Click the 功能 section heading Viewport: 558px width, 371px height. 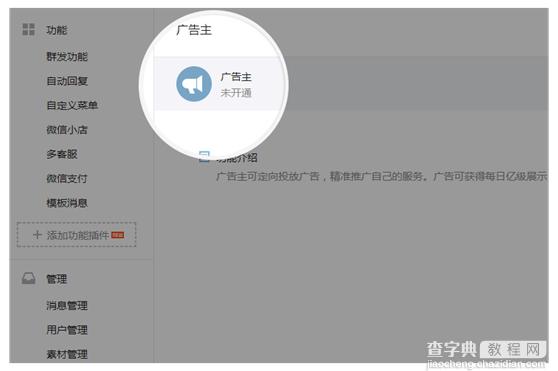click(57, 30)
